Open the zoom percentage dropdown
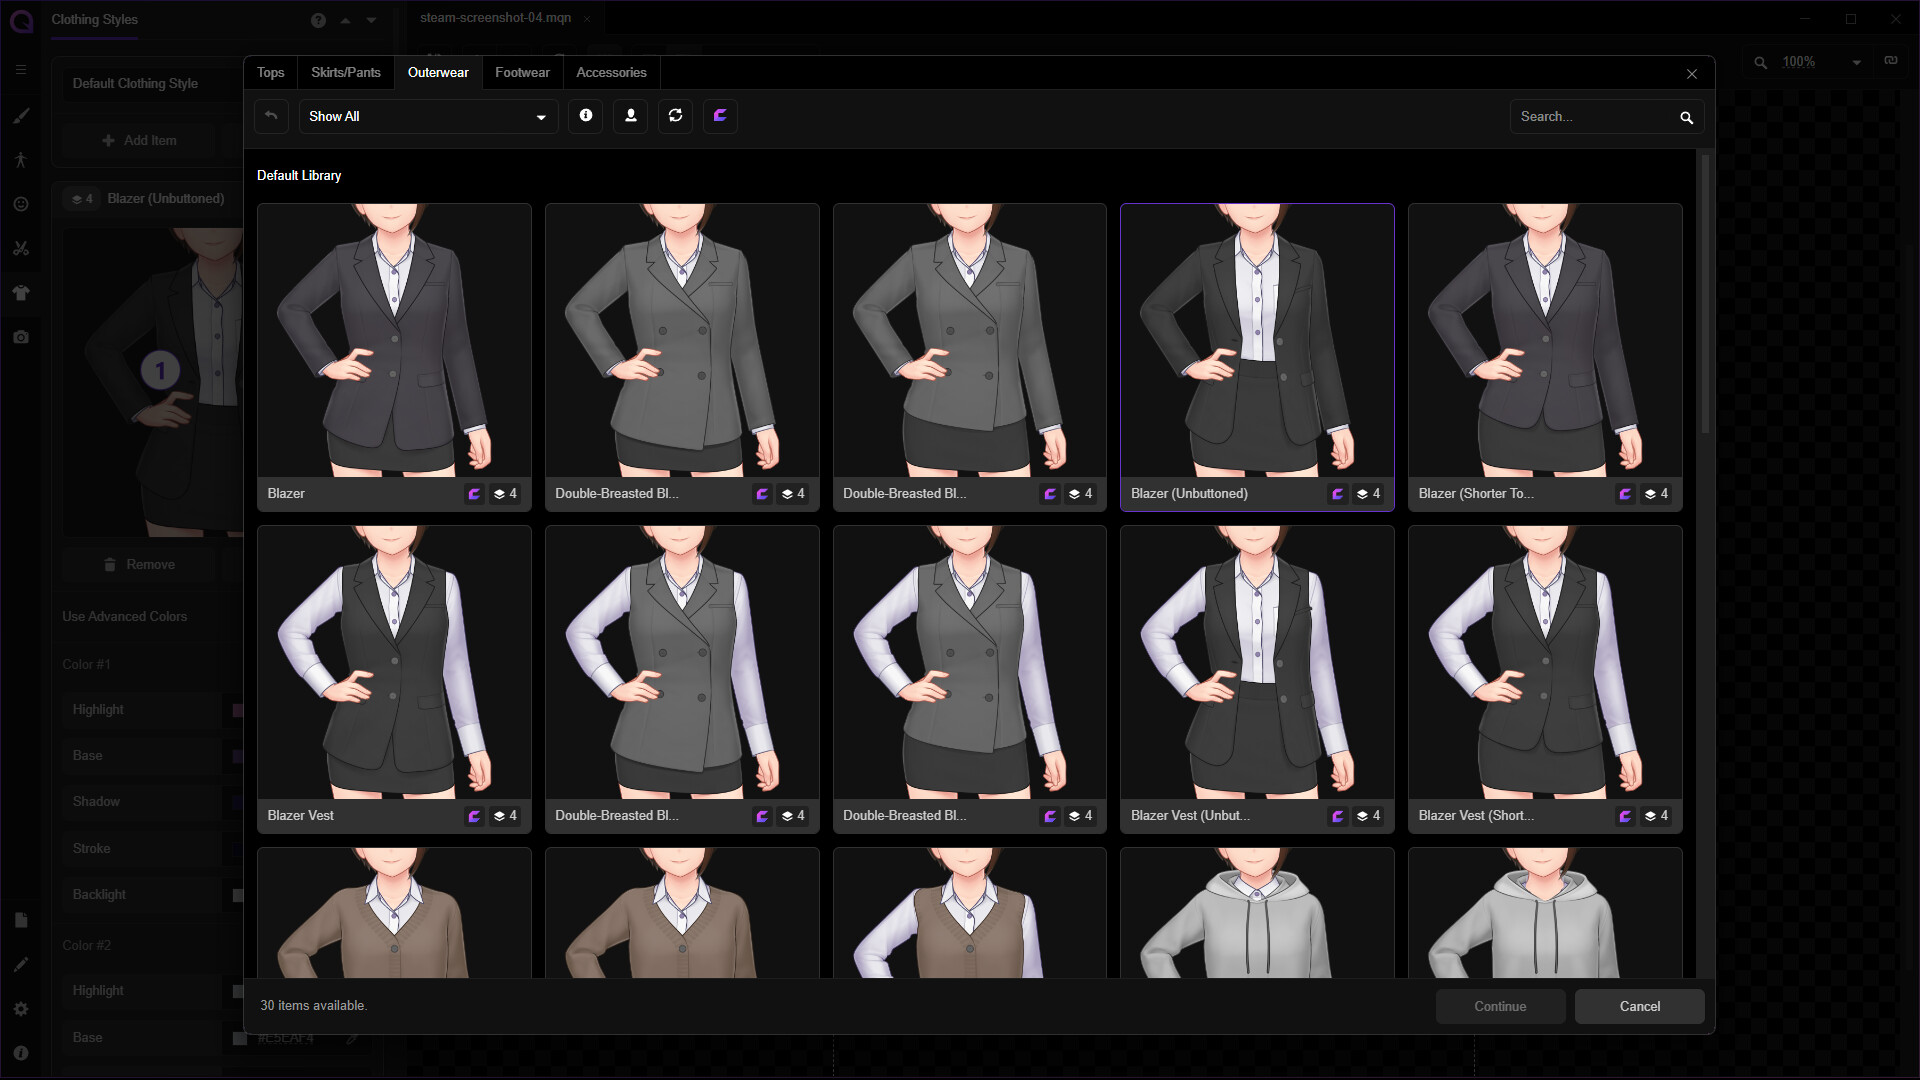Screen dimensions: 1920x1080 pyautogui.click(x=1857, y=61)
